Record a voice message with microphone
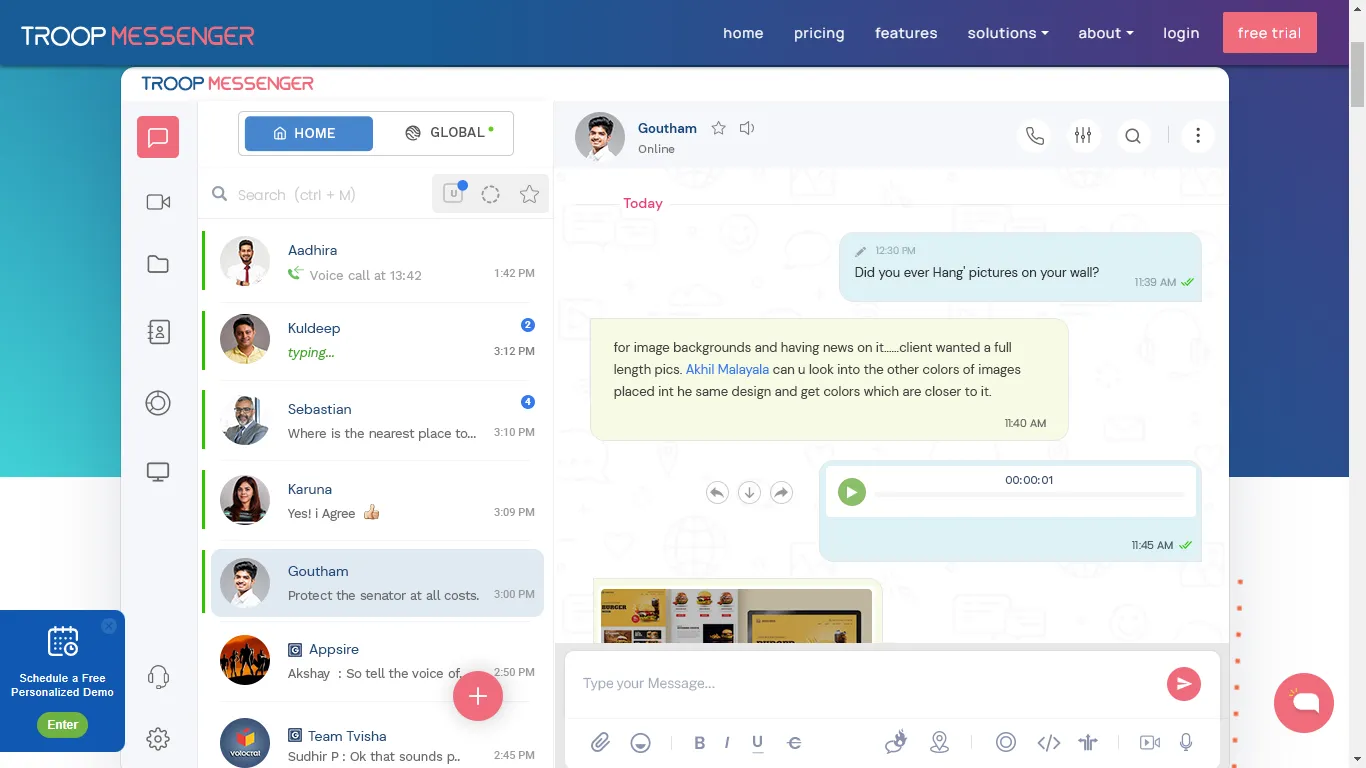 1186,742
